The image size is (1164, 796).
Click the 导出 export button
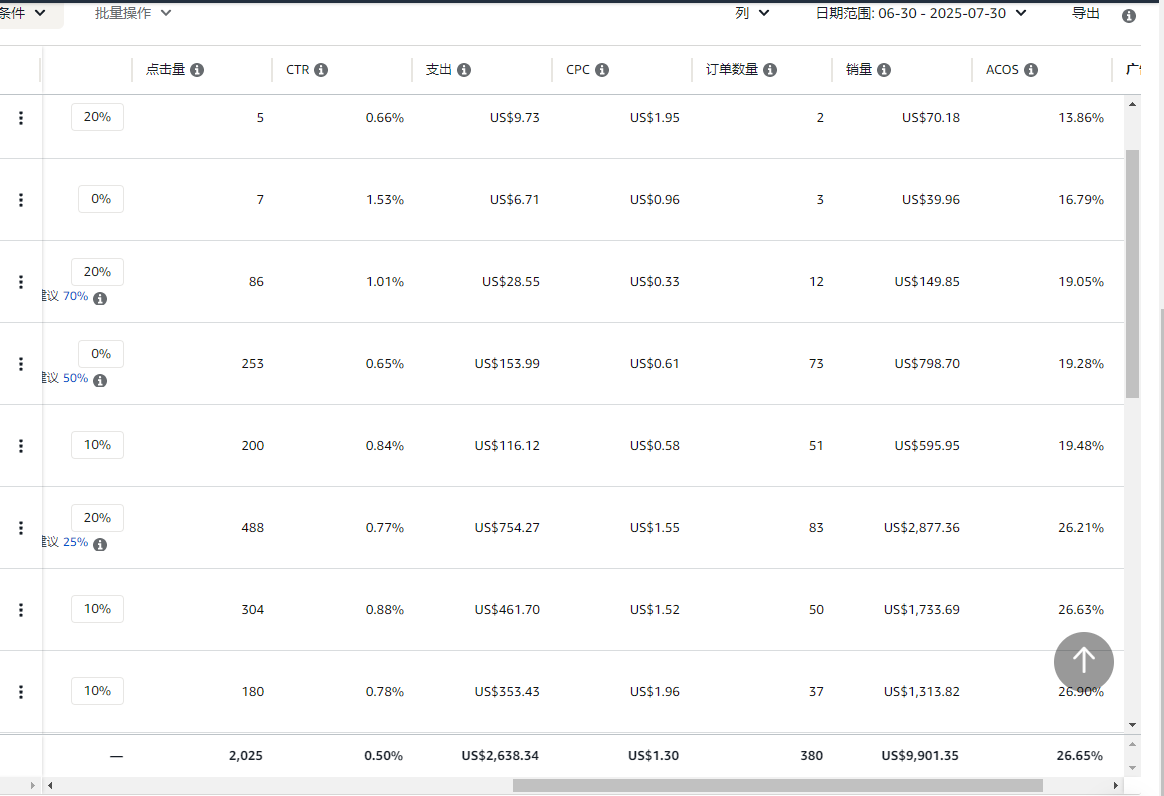(x=1085, y=13)
